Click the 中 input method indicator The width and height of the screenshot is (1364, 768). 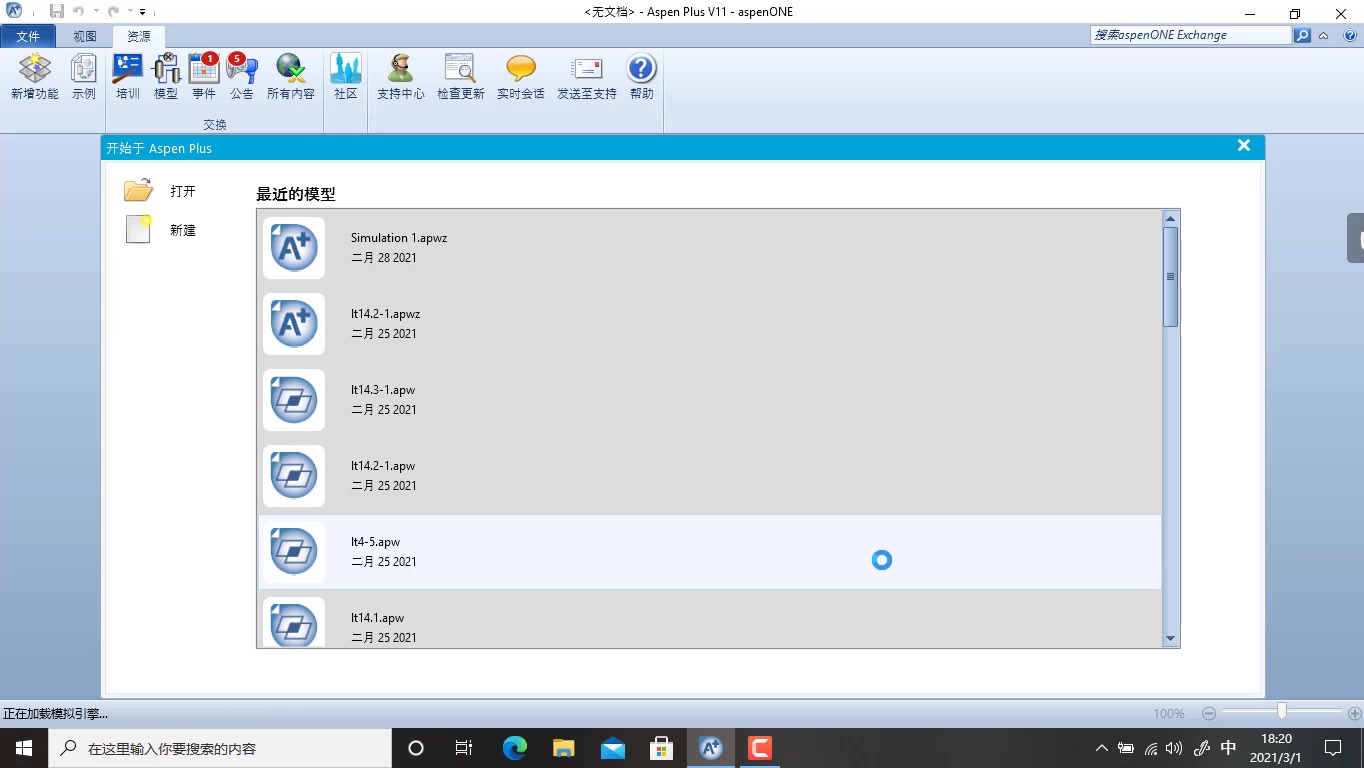1229,748
